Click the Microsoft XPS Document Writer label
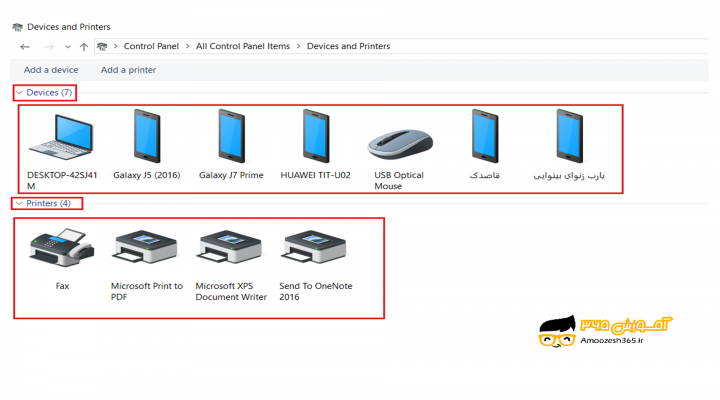720x400 pixels. pyautogui.click(x=231, y=291)
